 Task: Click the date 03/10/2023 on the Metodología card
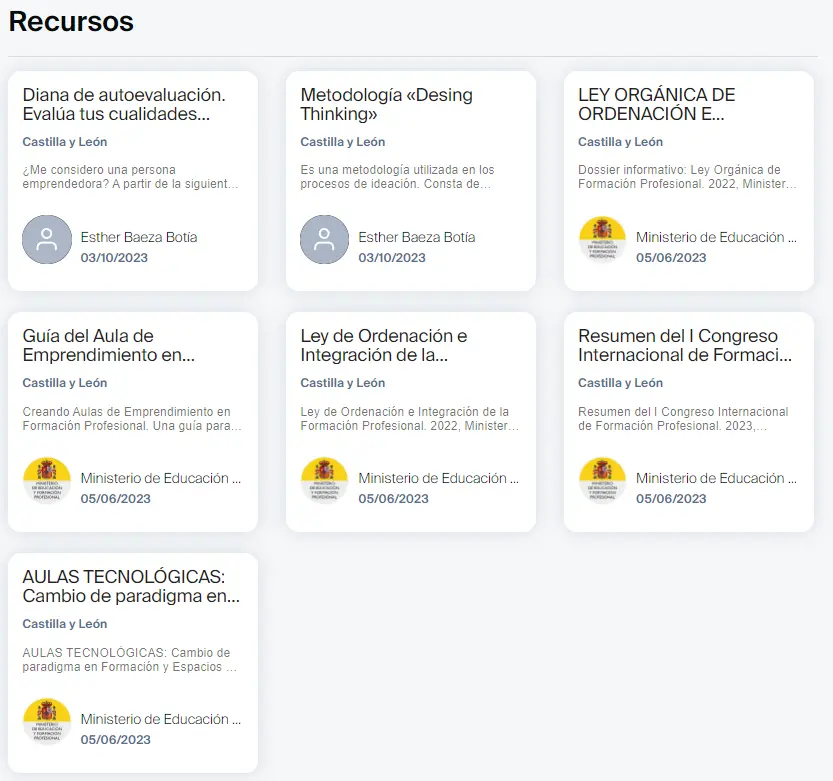(x=392, y=258)
